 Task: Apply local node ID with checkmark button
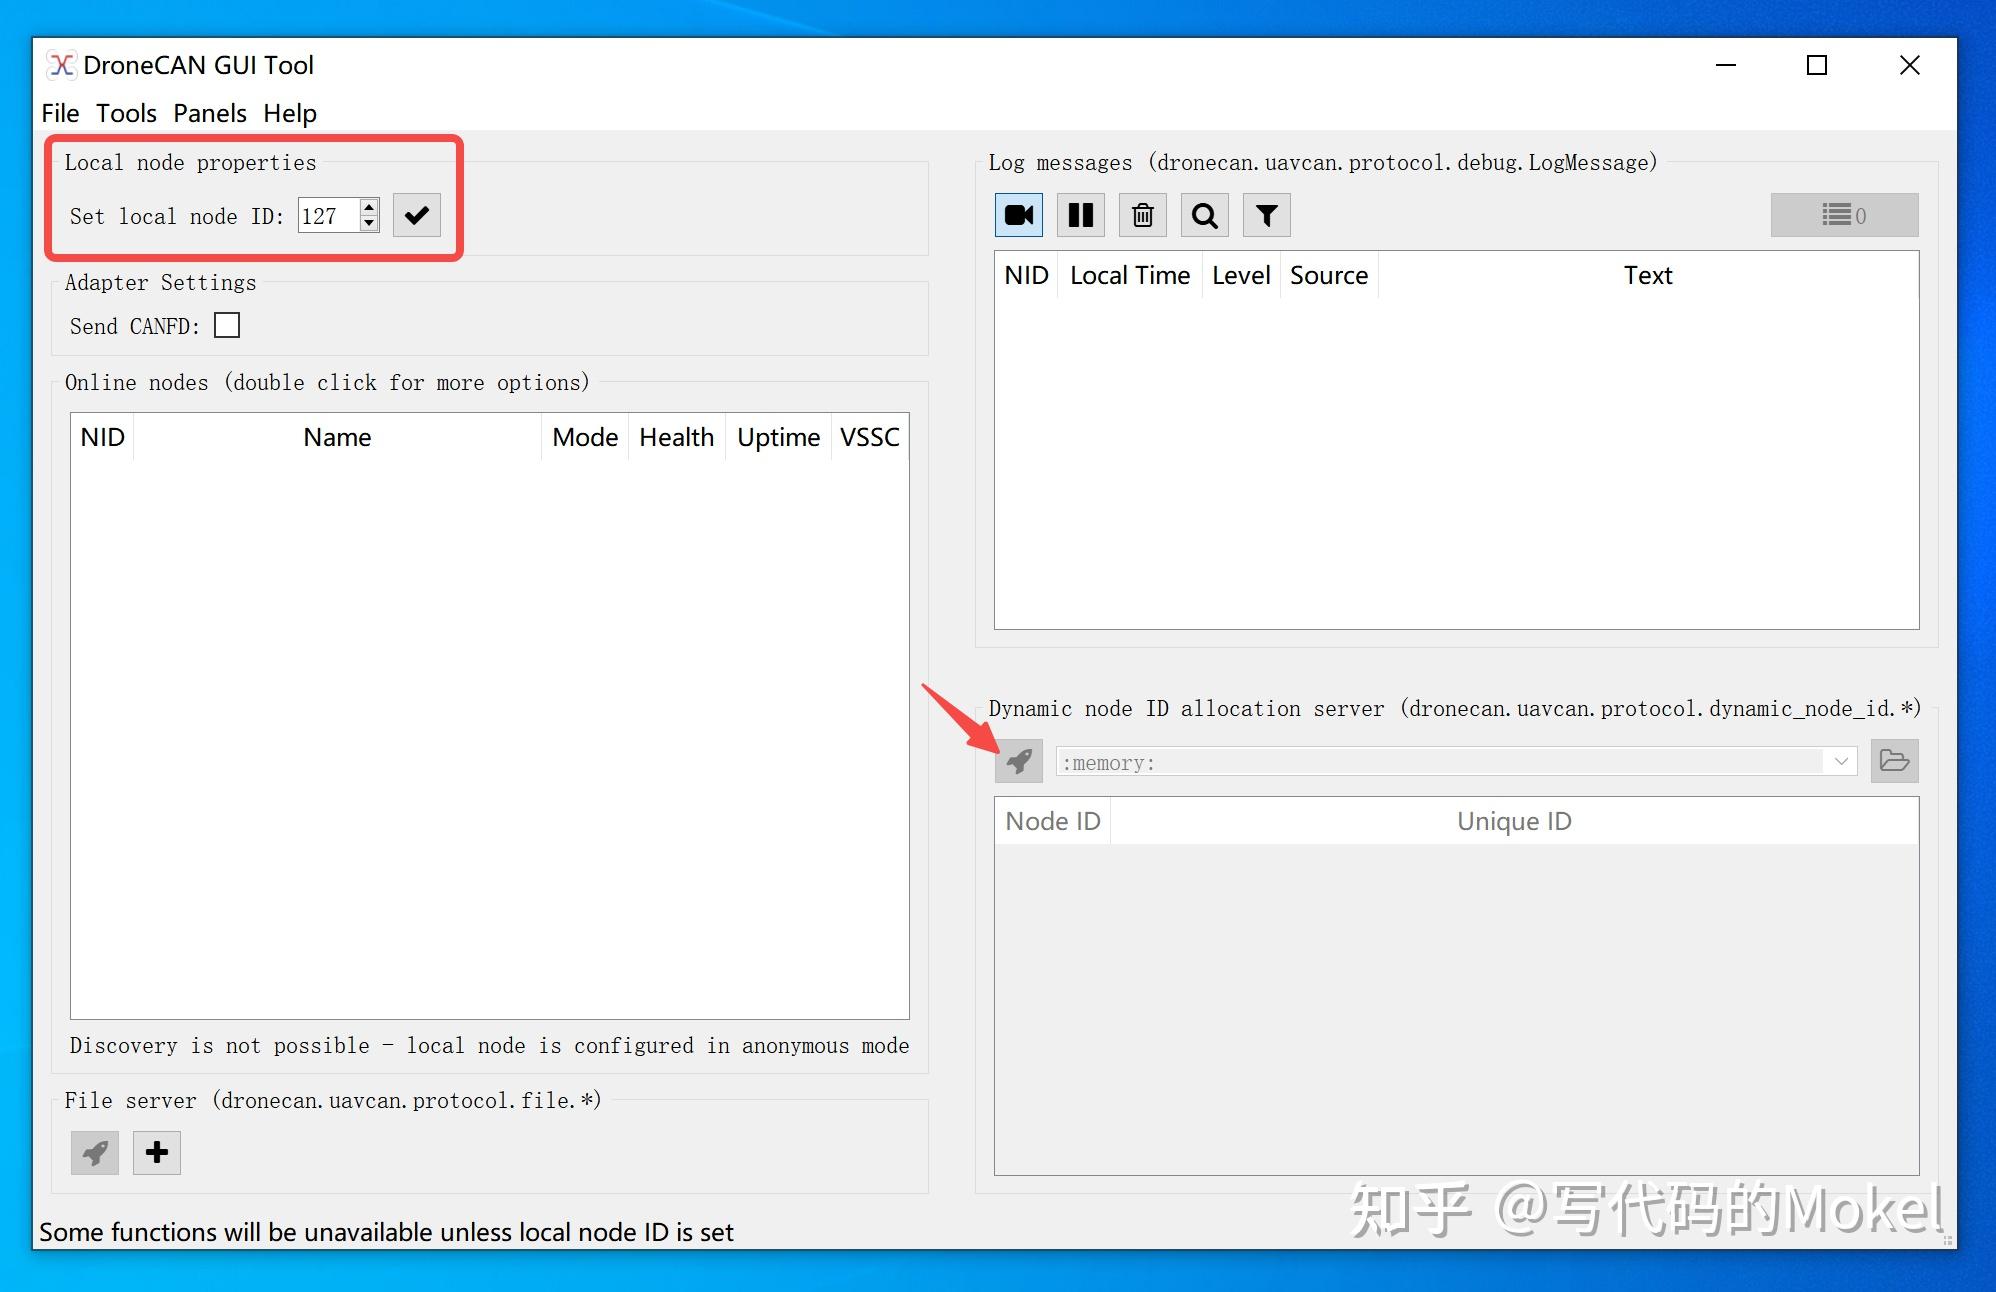[417, 215]
